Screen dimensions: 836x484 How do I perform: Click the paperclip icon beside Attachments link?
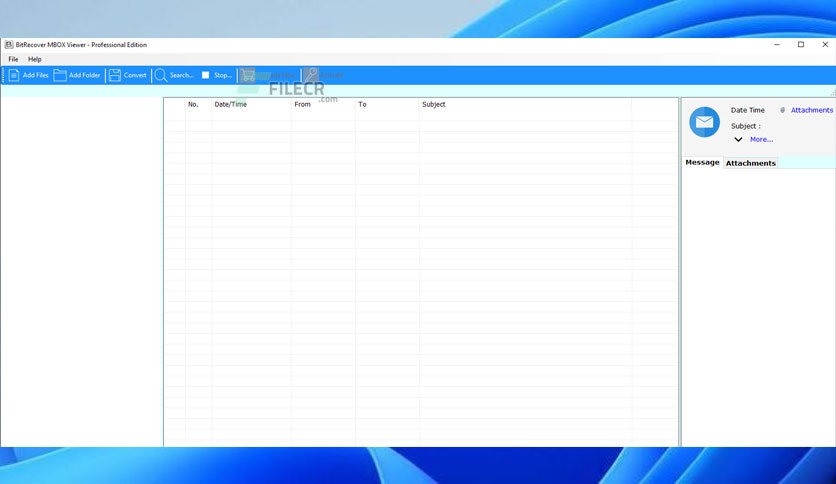tap(783, 110)
